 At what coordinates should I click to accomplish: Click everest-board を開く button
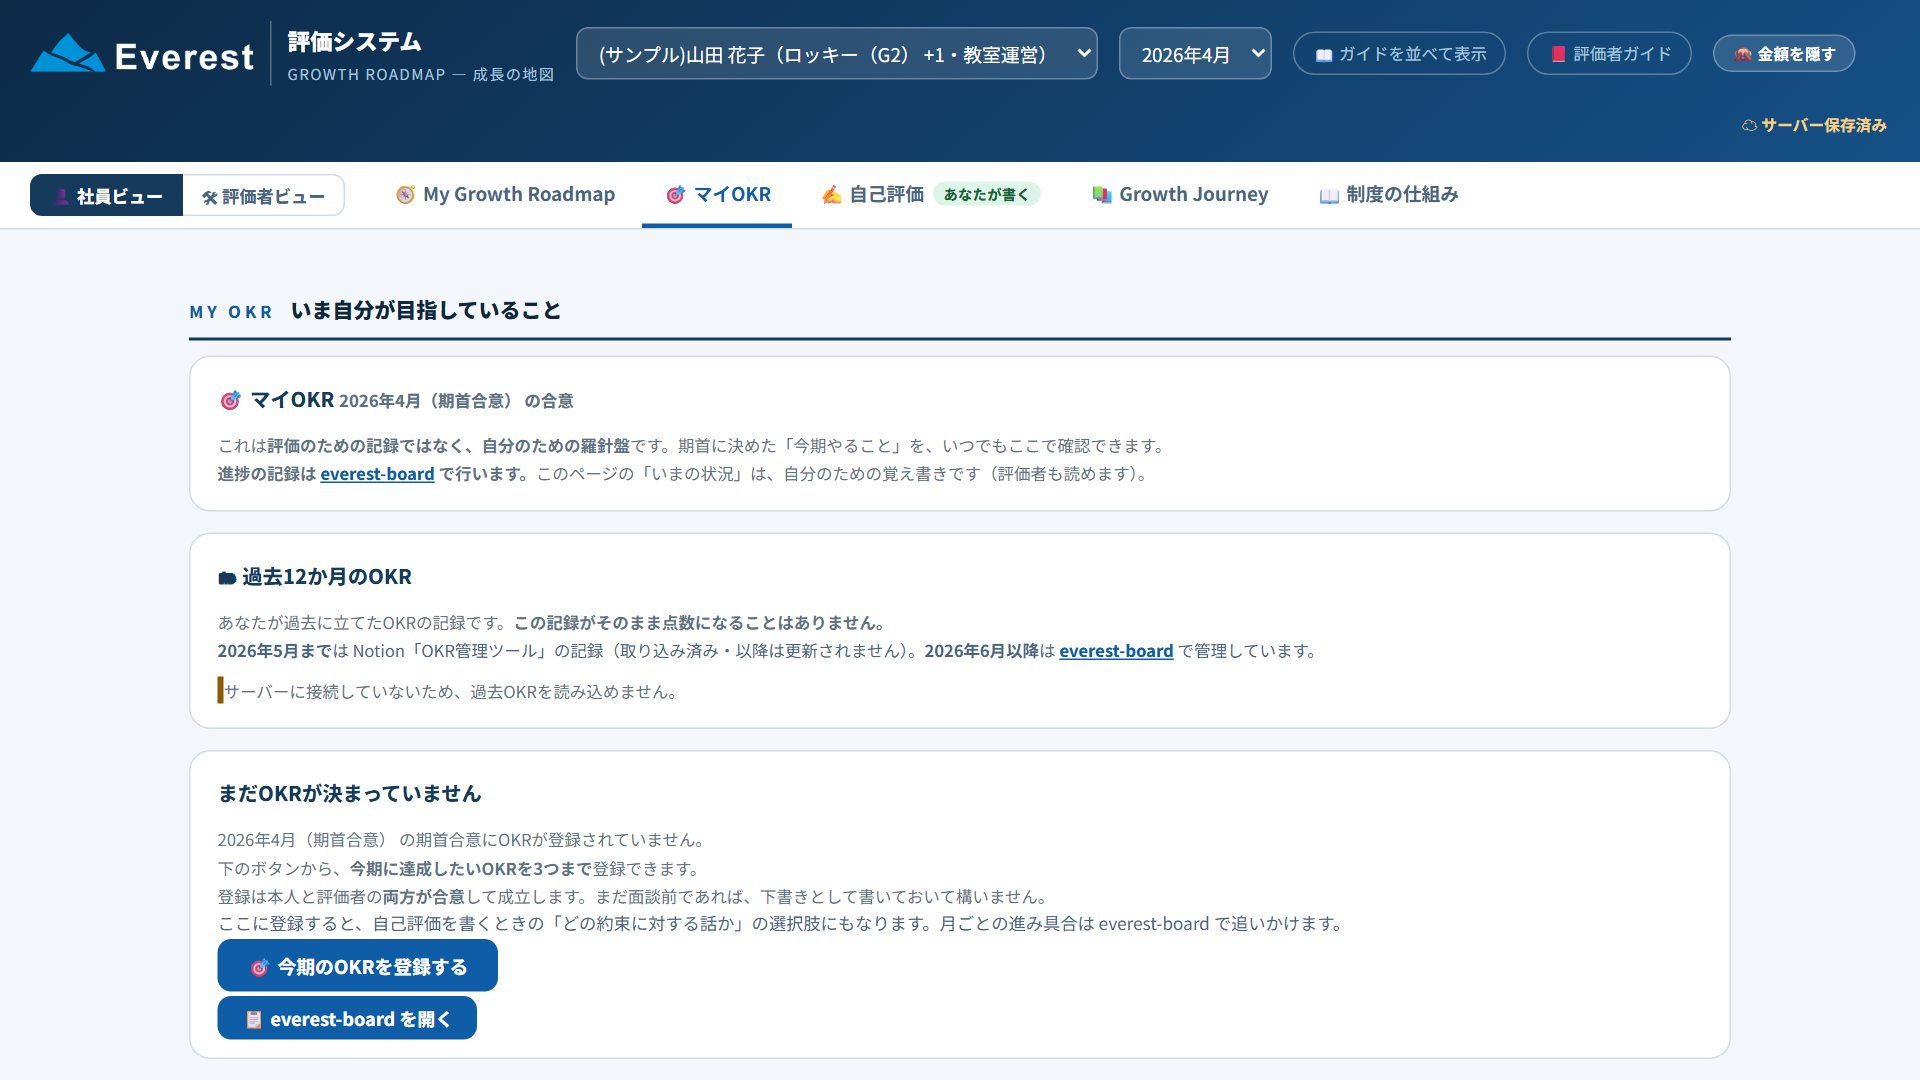(x=347, y=1018)
